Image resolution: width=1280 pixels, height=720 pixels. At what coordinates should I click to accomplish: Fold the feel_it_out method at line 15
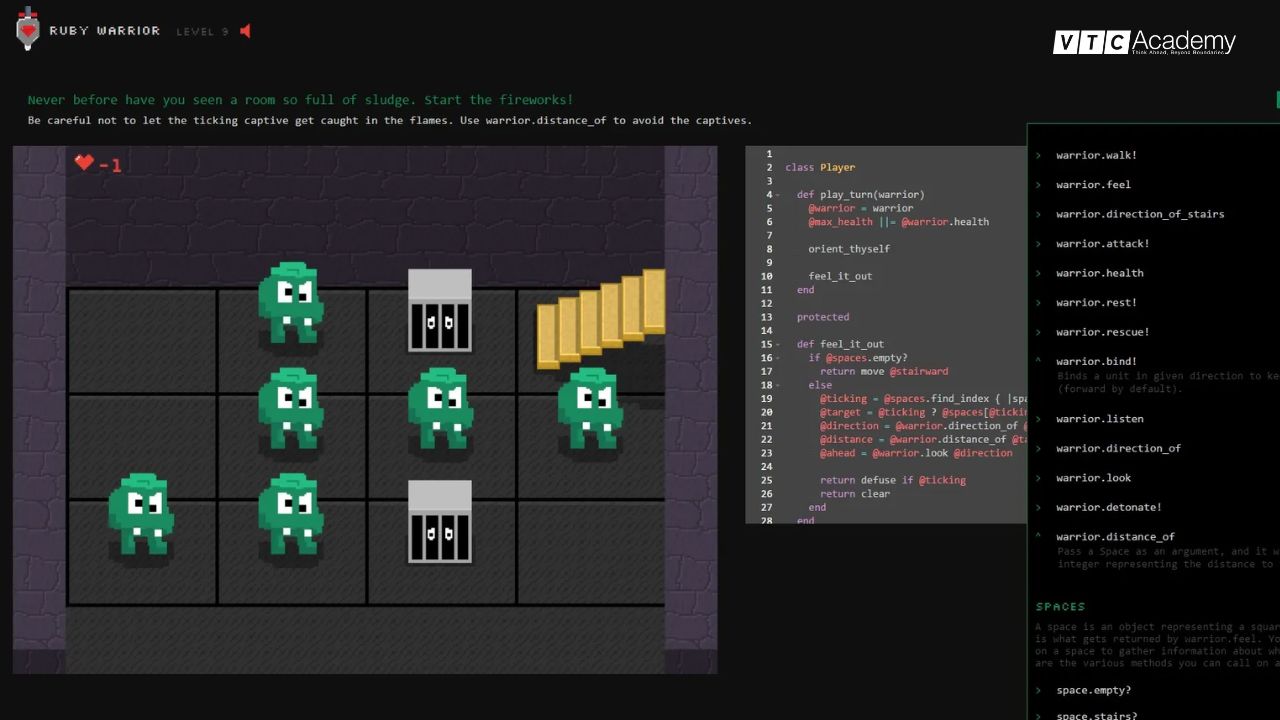[x=778, y=345]
